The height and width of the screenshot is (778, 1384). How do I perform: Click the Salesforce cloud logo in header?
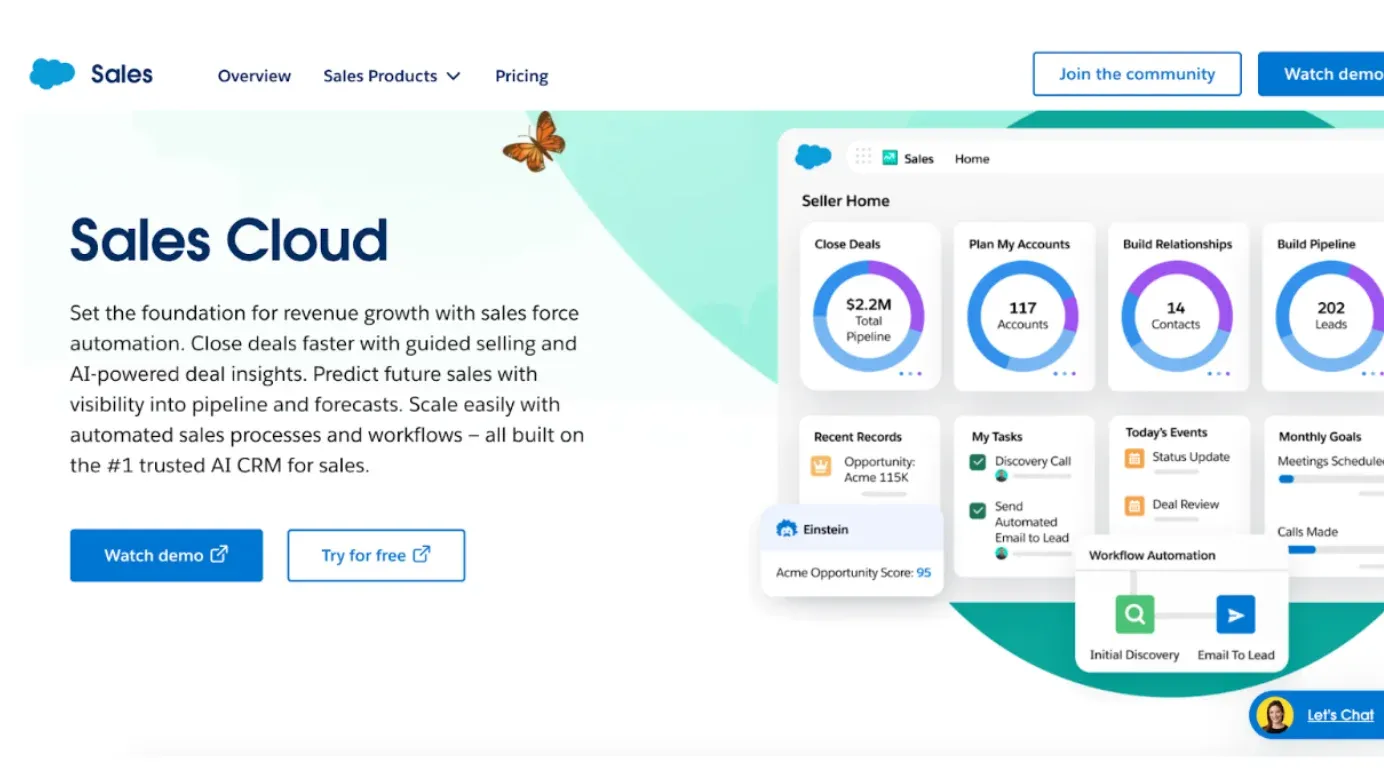(x=52, y=74)
